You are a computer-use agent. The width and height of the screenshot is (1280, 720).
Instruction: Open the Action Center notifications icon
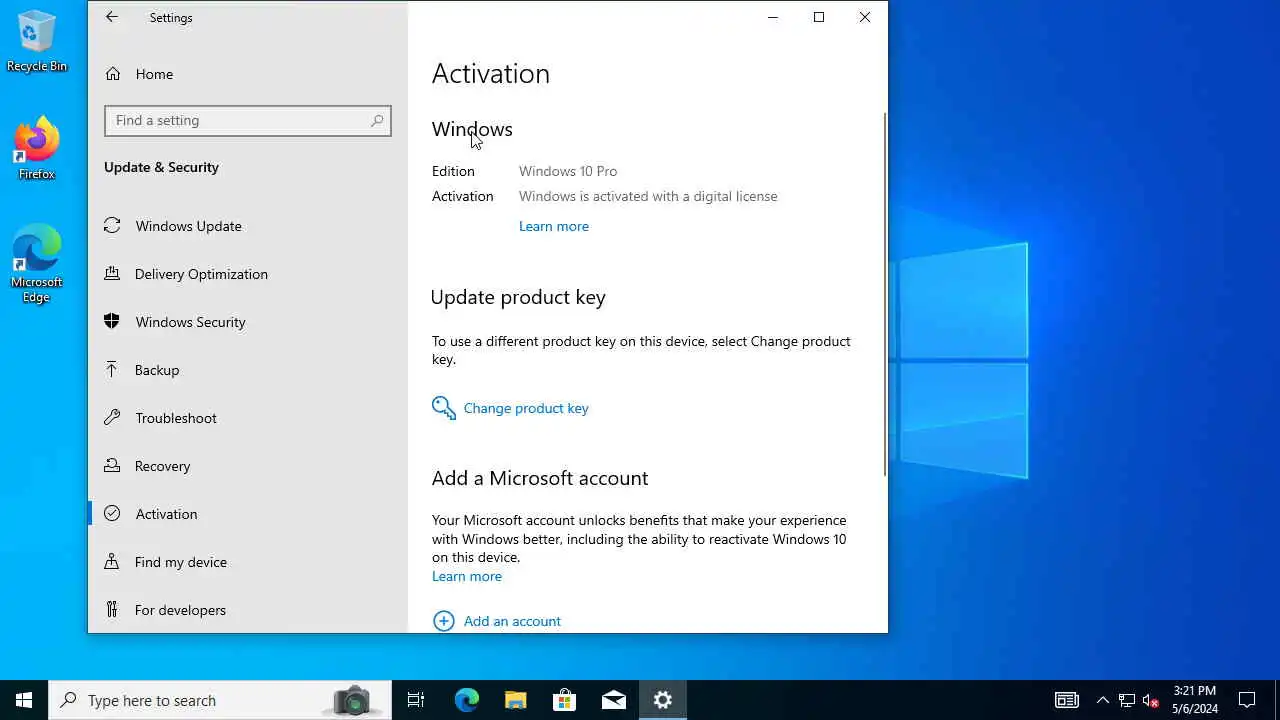(1247, 700)
